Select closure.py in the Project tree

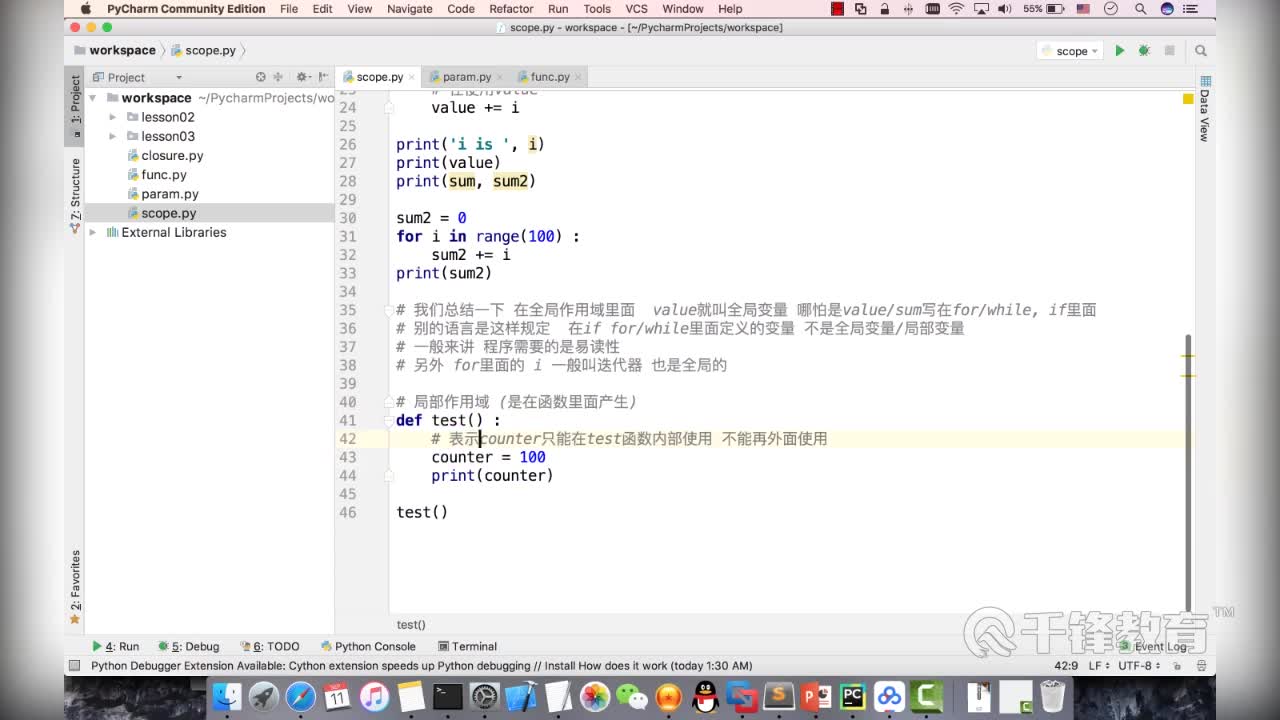pyautogui.click(x=172, y=155)
